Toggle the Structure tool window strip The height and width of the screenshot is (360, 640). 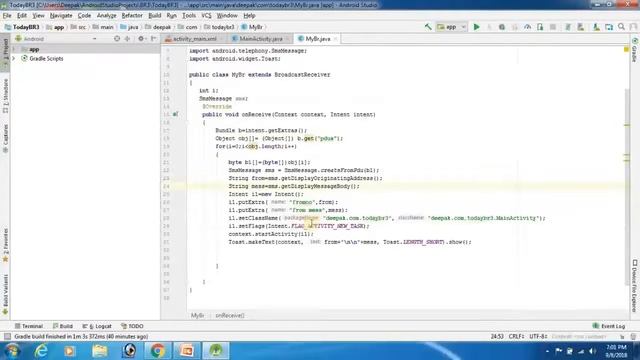[5, 96]
